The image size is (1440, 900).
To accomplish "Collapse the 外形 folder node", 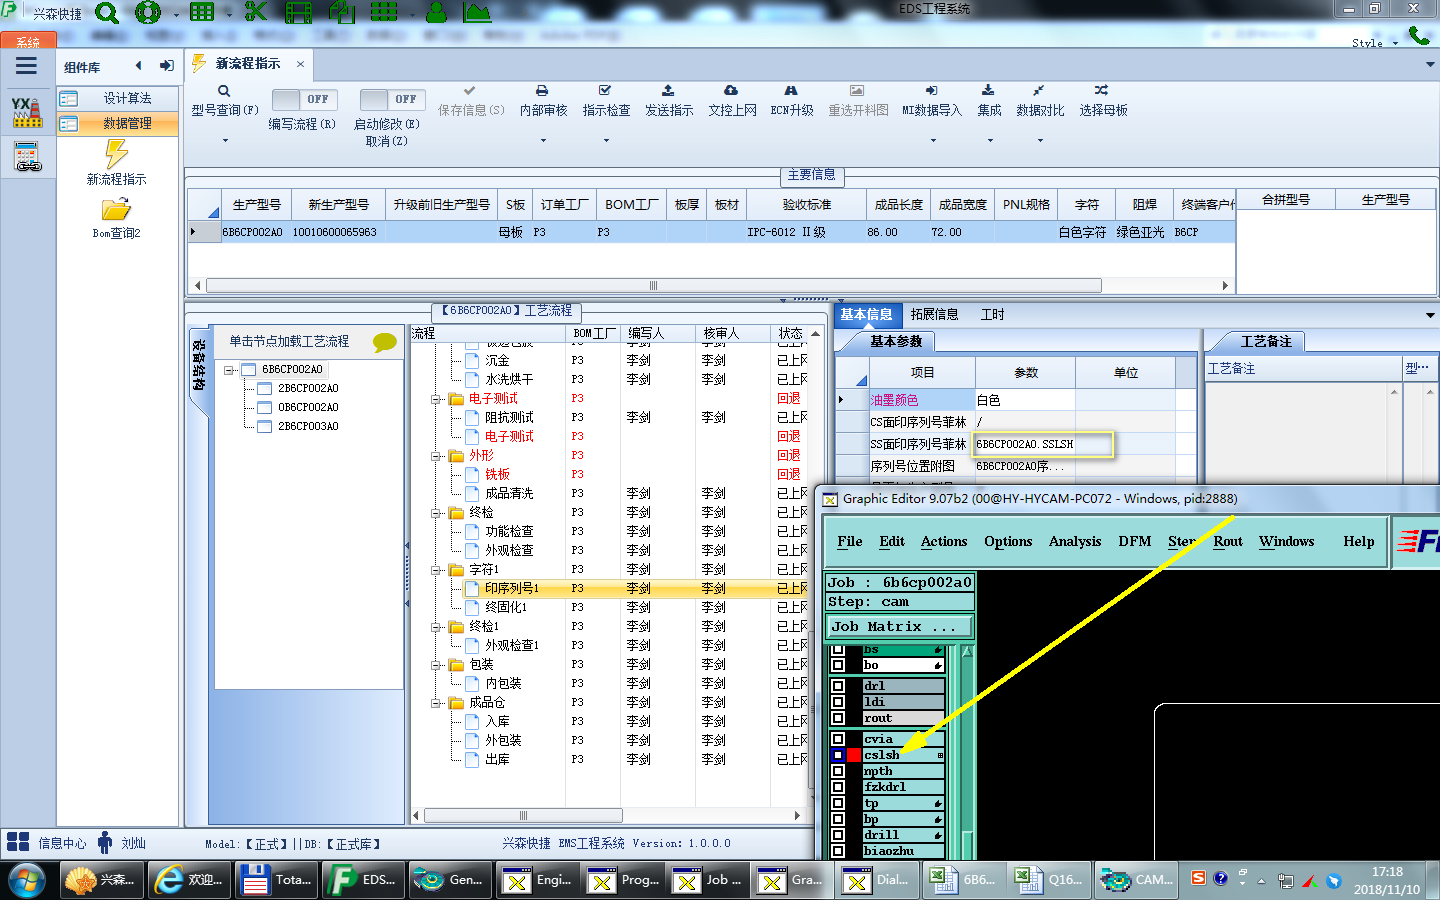I will tap(436, 456).
